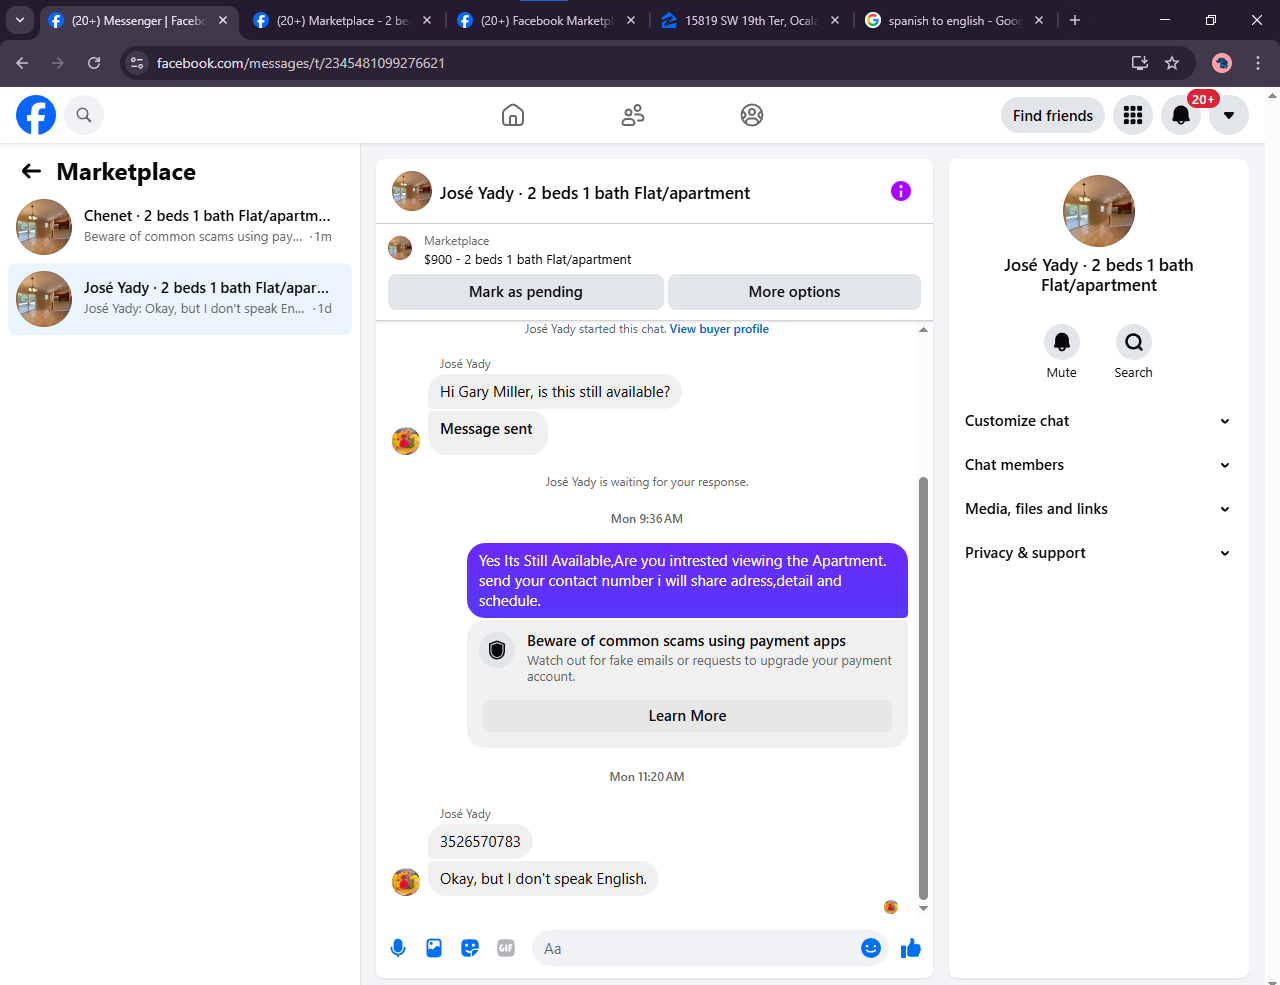Open View buyer profile link
Viewport: 1280px width, 985px height.
719,329
